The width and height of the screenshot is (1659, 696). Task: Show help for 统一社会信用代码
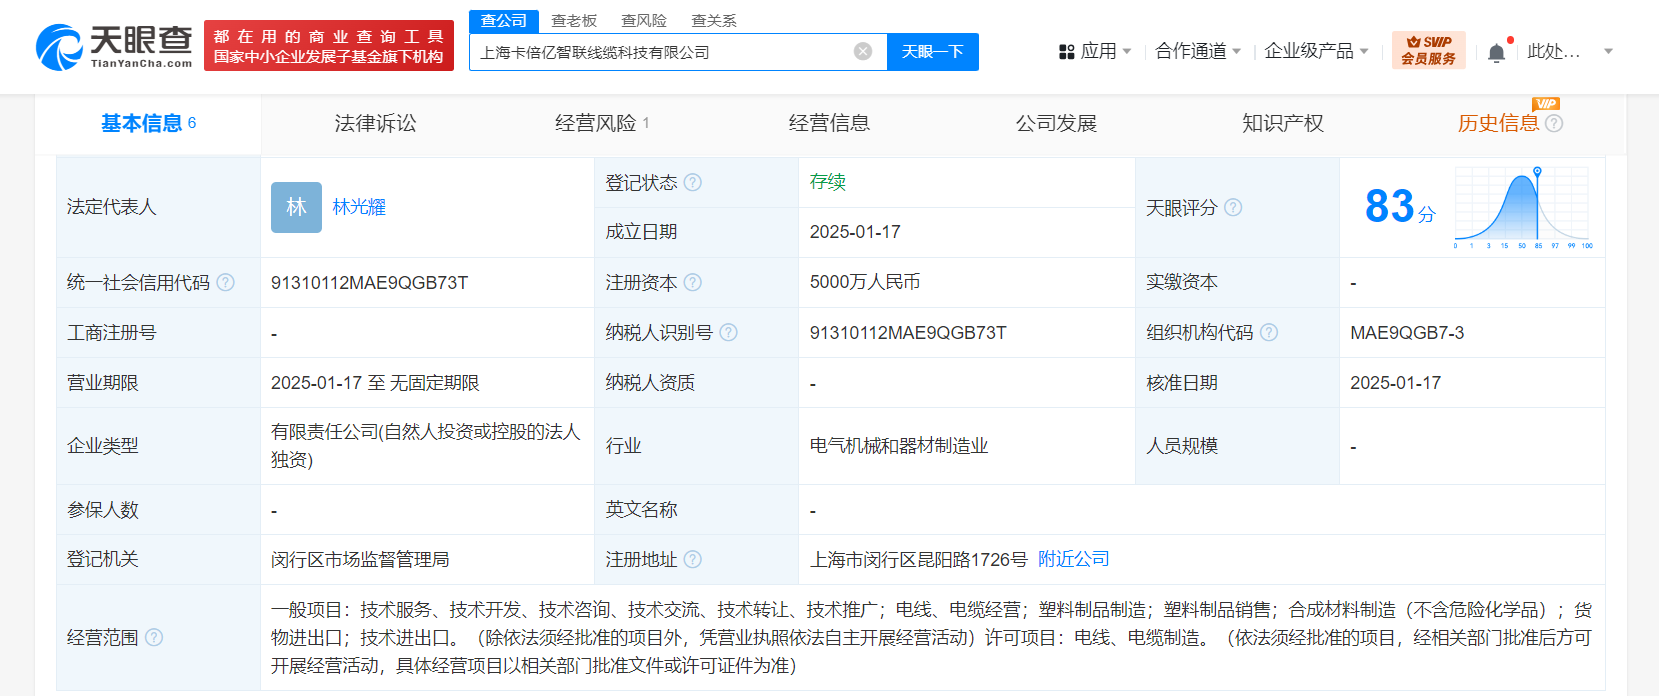click(226, 283)
